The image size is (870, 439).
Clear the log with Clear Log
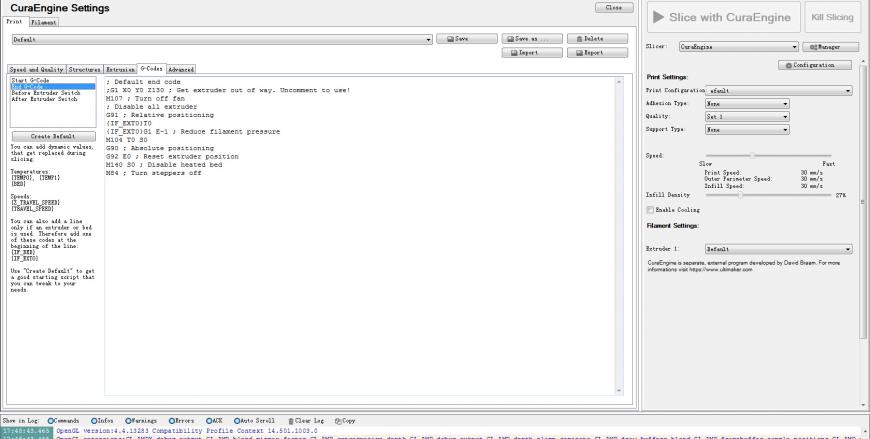[x=306, y=421]
